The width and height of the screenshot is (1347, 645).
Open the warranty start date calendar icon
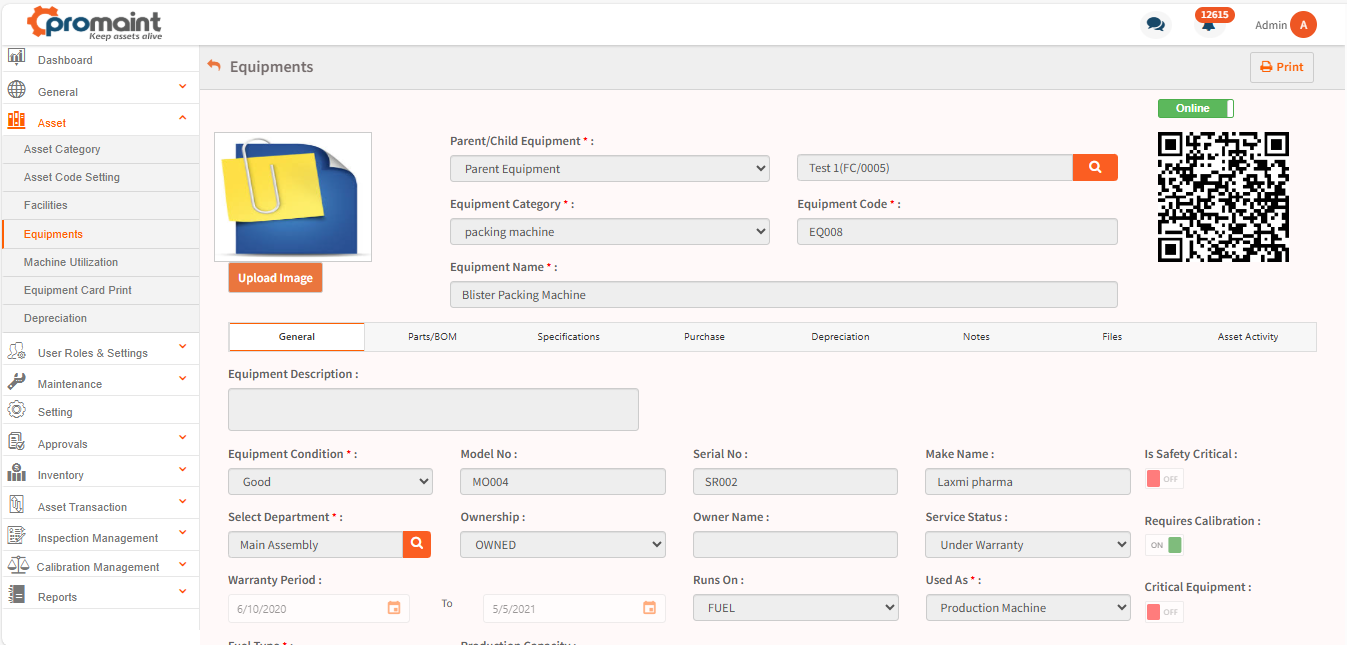click(x=394, y=608)
